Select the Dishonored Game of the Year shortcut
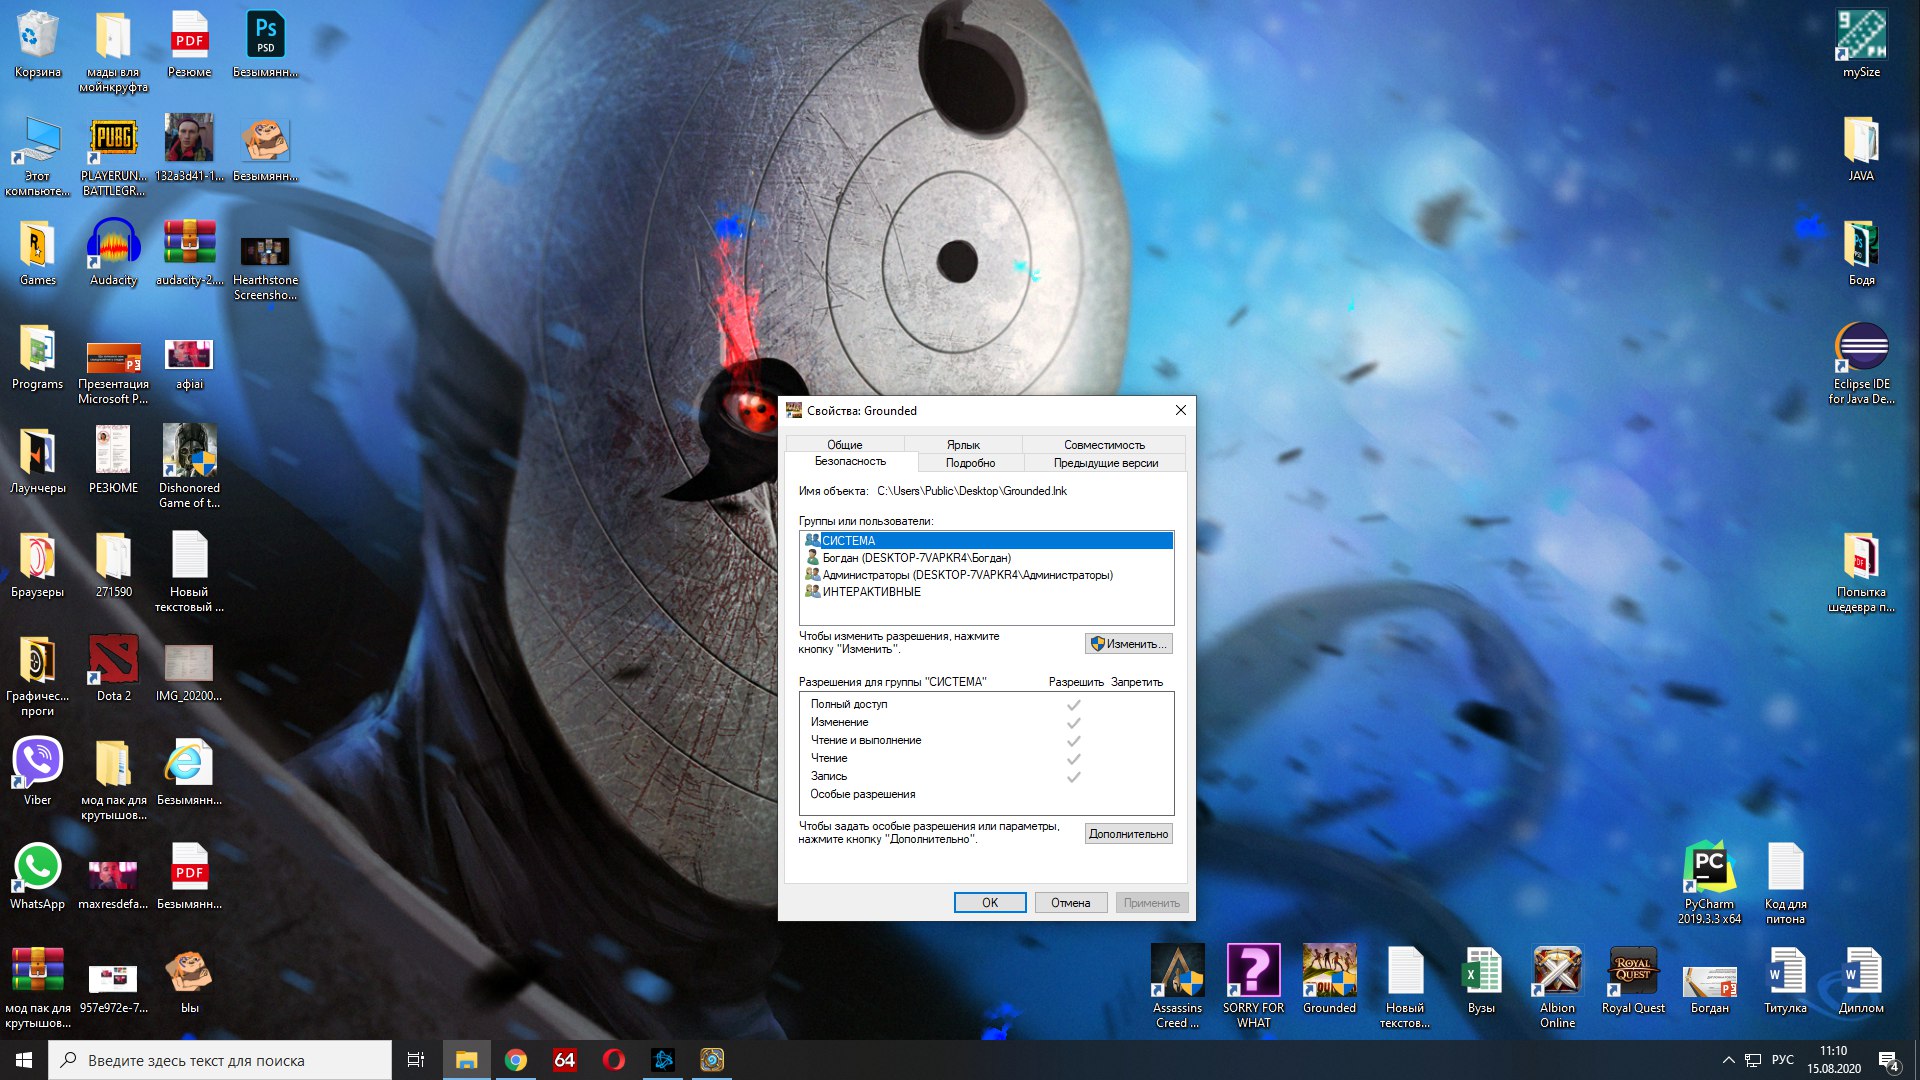Image resolution: width=1920 pixels, height=1080 pixels. coord(189,466)
